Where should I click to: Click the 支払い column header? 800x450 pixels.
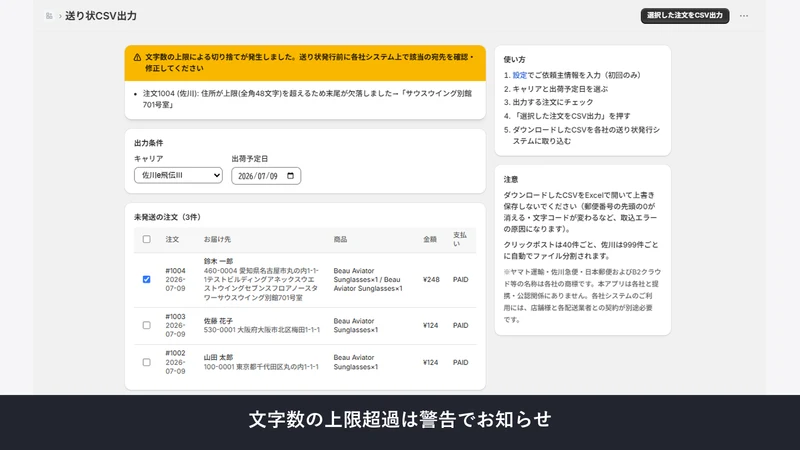[x=459, y=239]
